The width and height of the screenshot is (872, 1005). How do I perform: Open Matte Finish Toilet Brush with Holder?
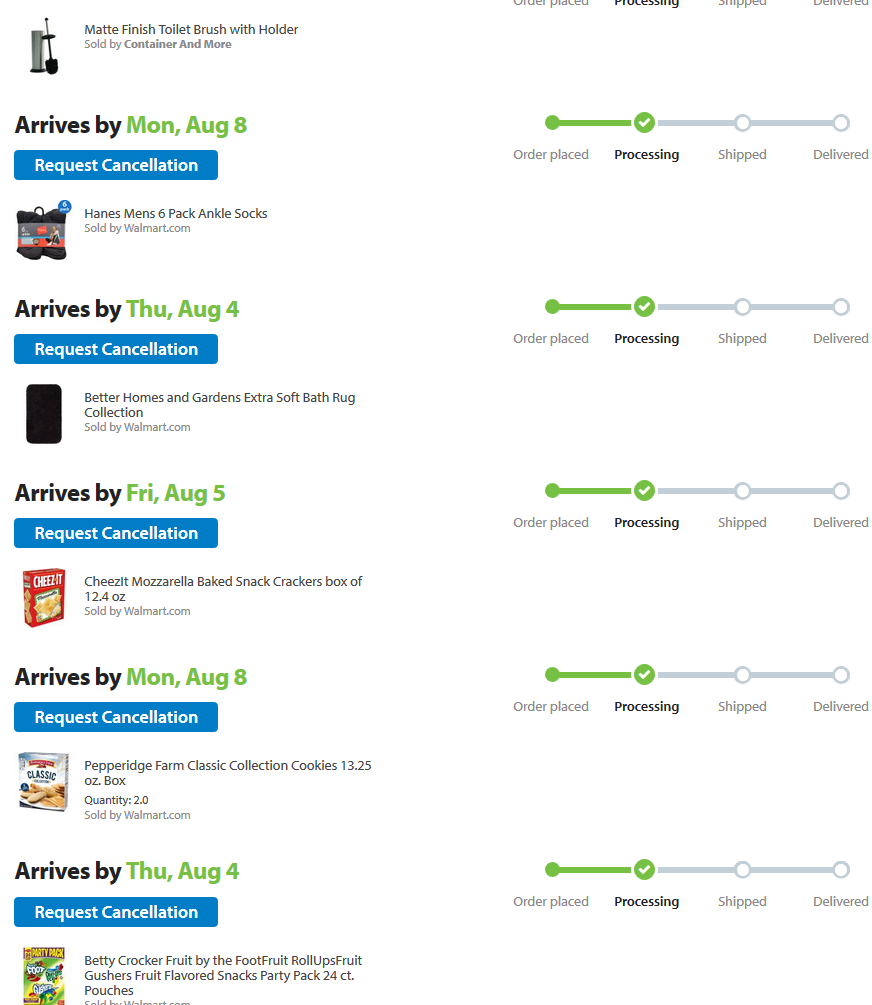click(191, 30)
